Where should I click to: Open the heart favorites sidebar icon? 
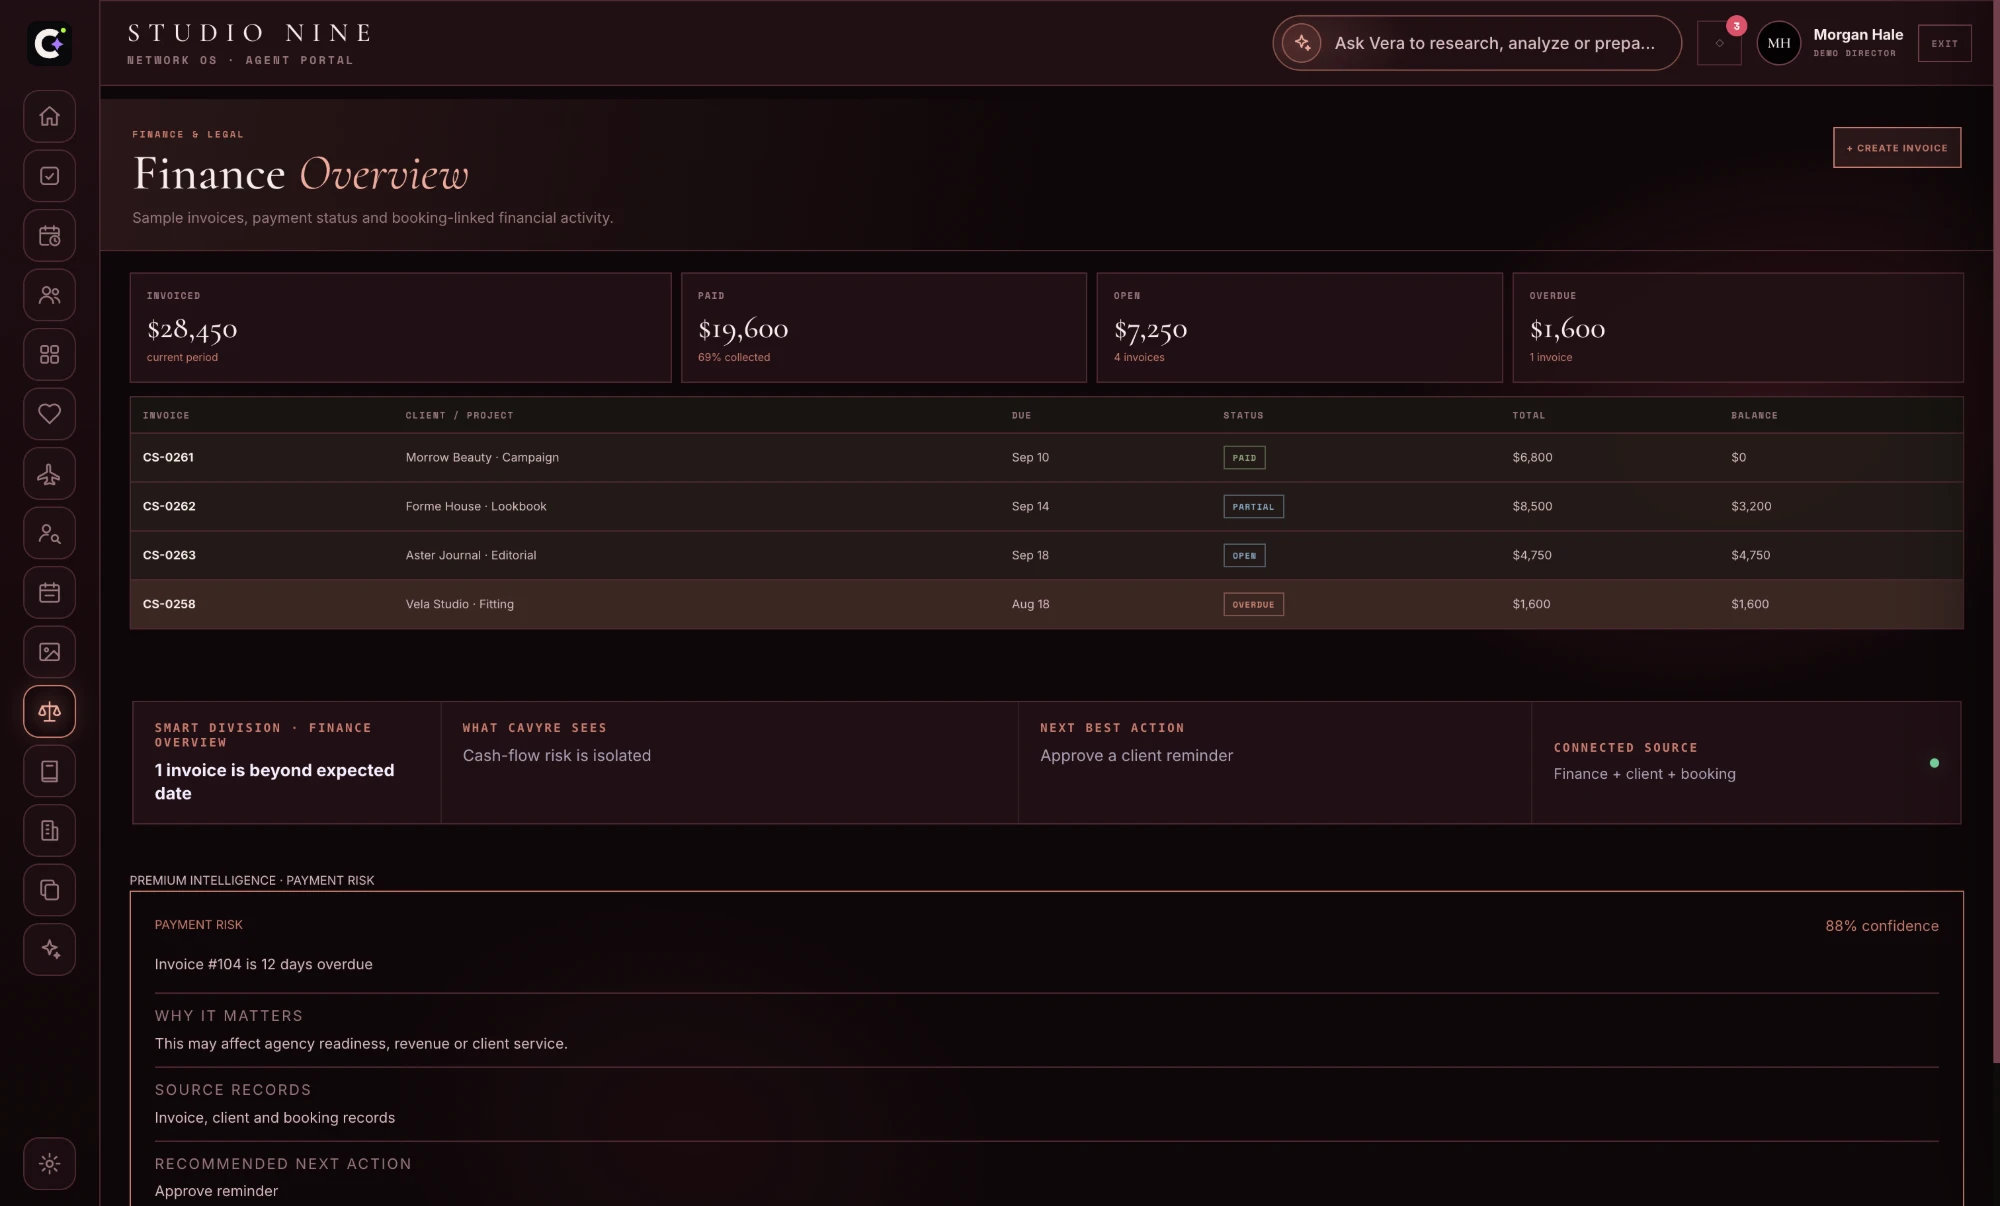point(49,414)
